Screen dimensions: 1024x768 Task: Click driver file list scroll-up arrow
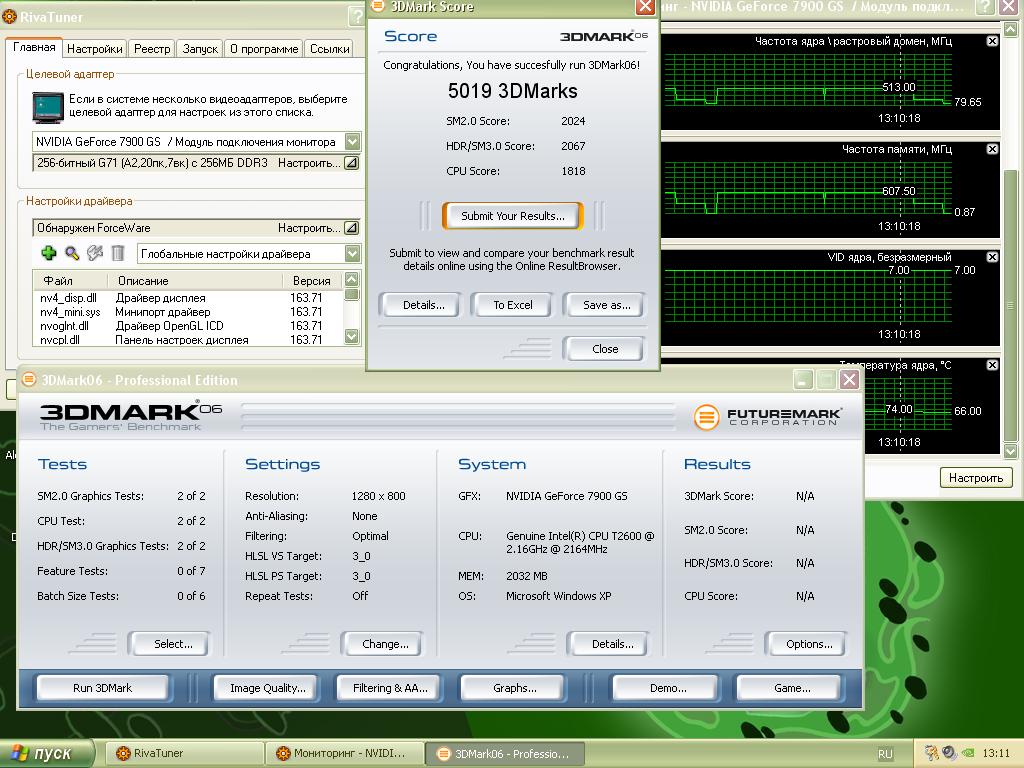[351, 280]
